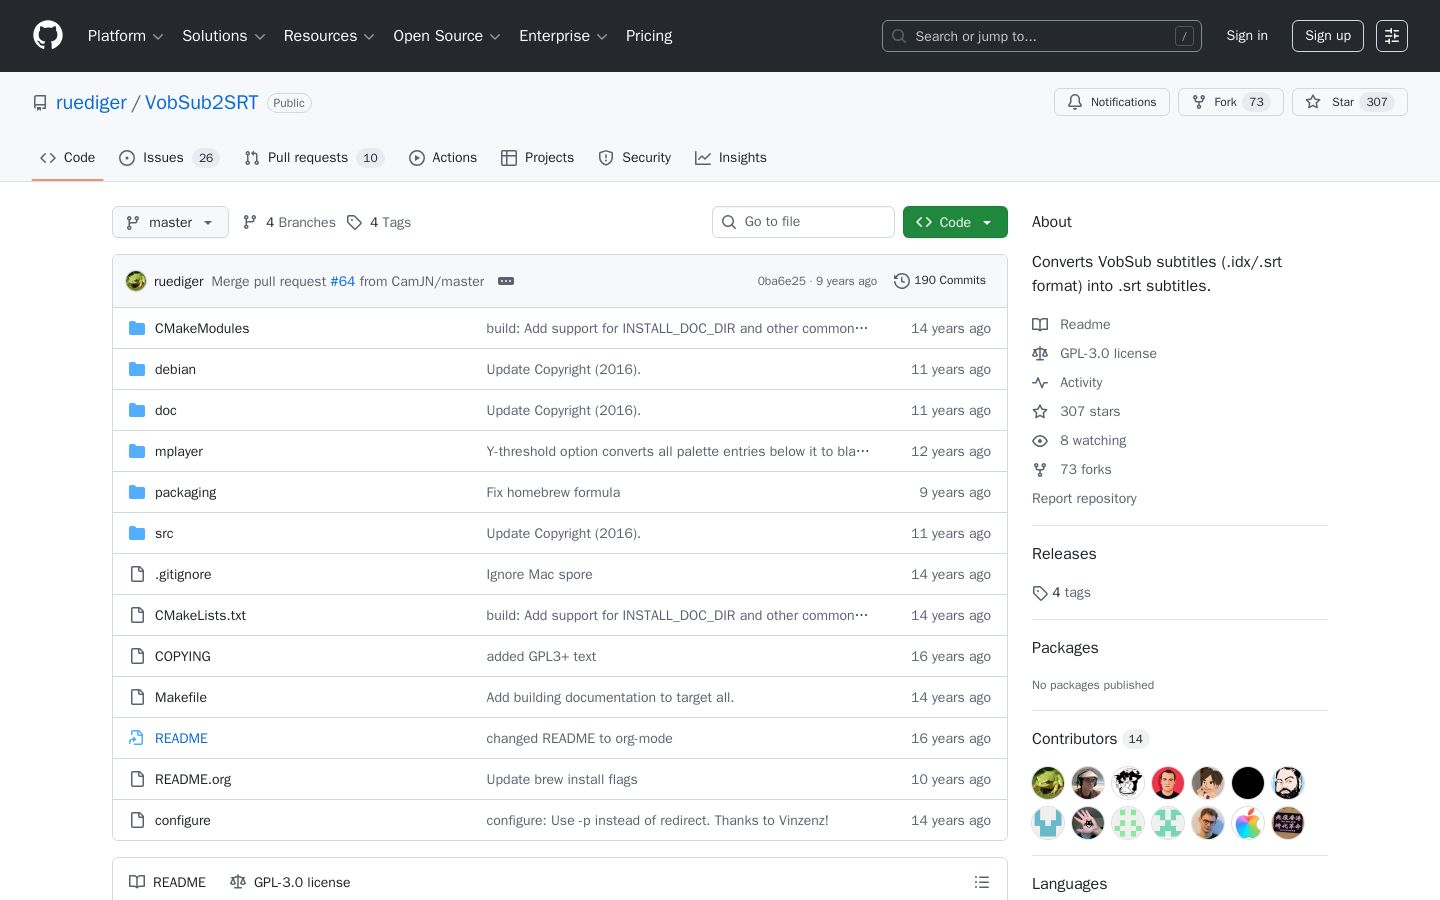
Task: Open Readme link in About sidebar
Action: (x=1072, y=324)
